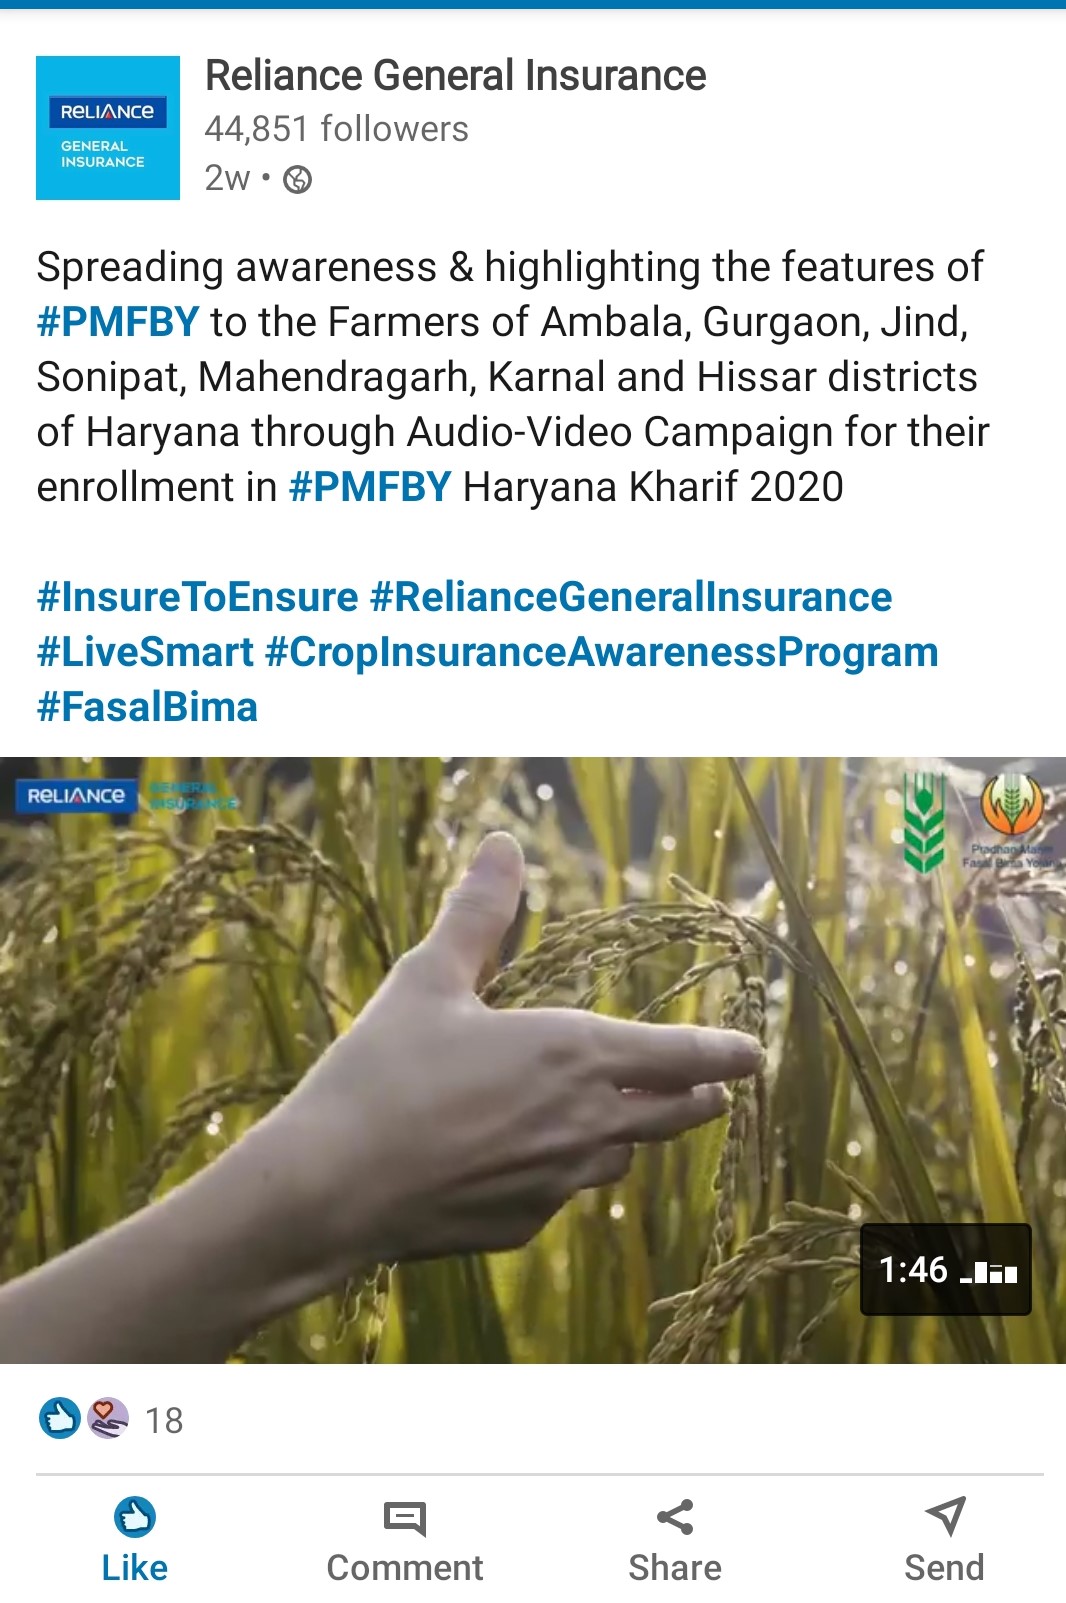
Task: Open the #LiveSmart hashtag
Action: 145,652
